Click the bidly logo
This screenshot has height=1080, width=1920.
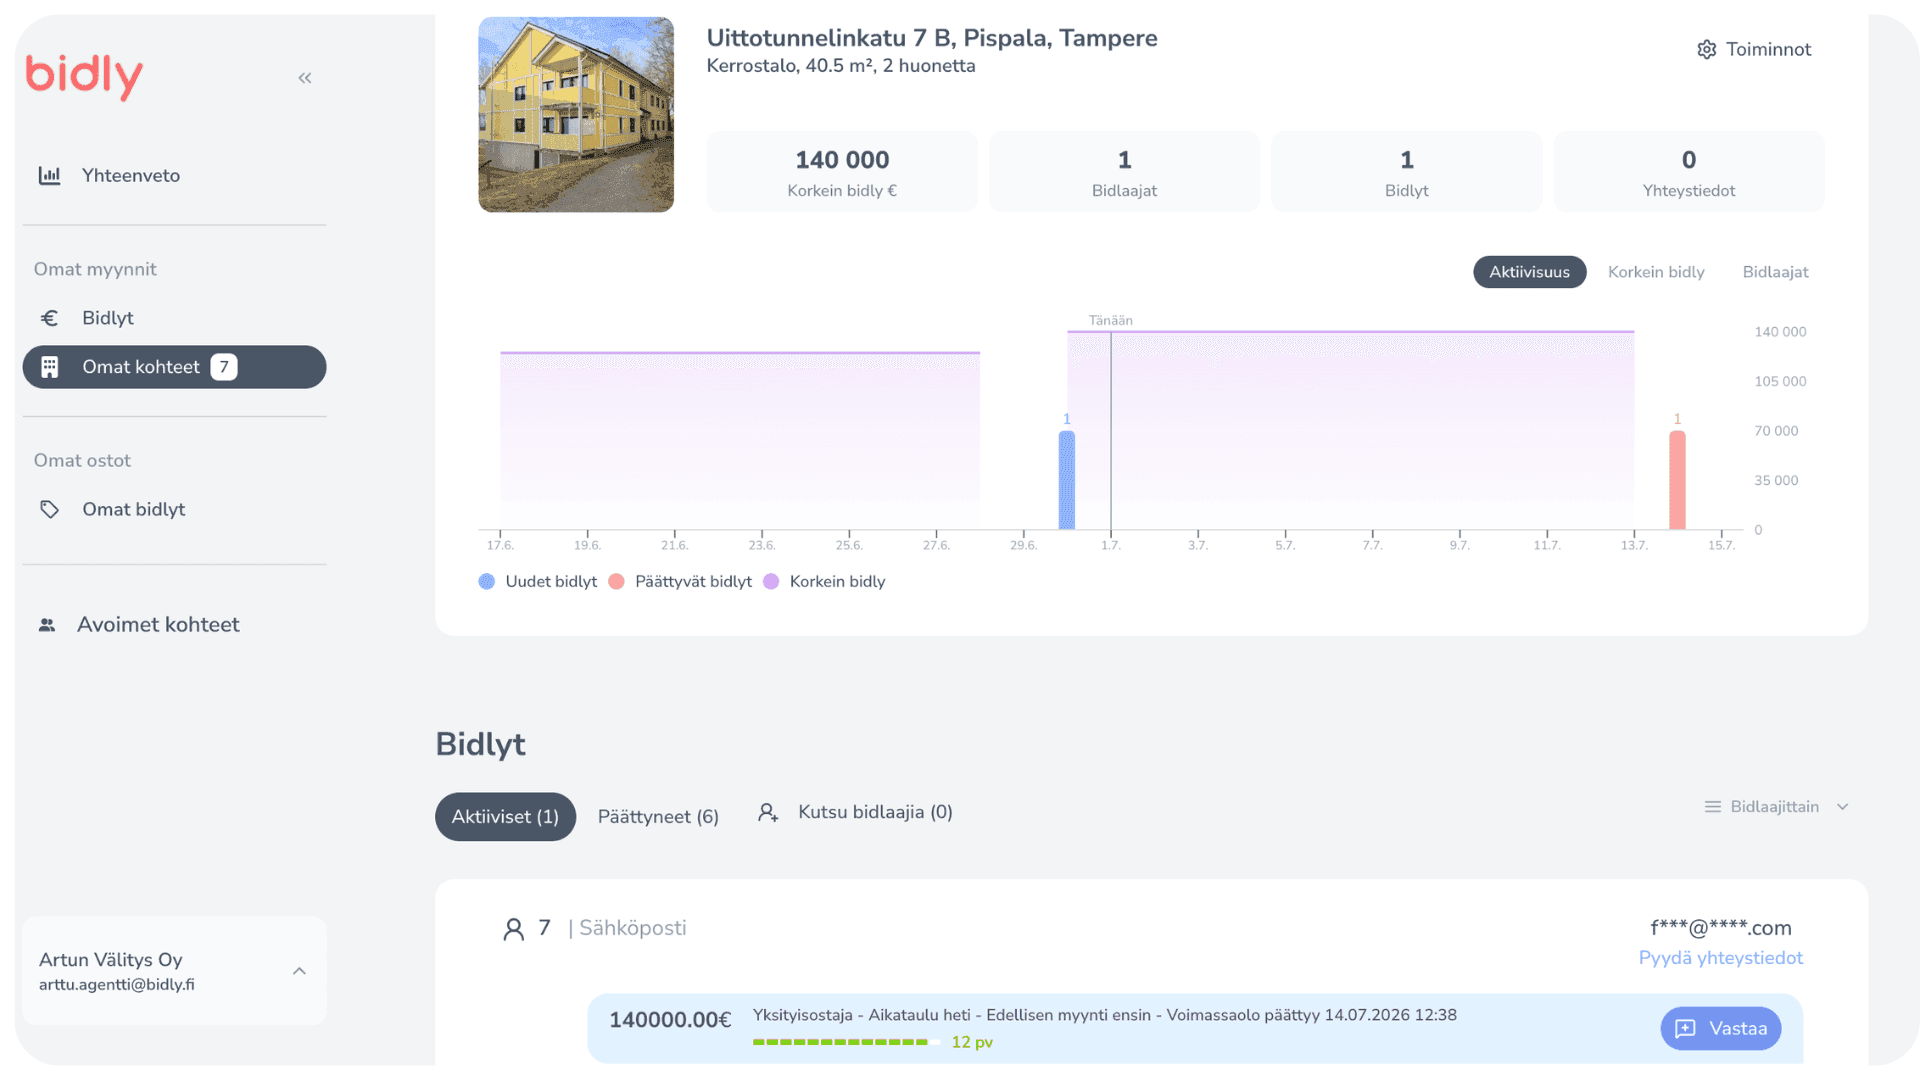click(x=84, y=76)
